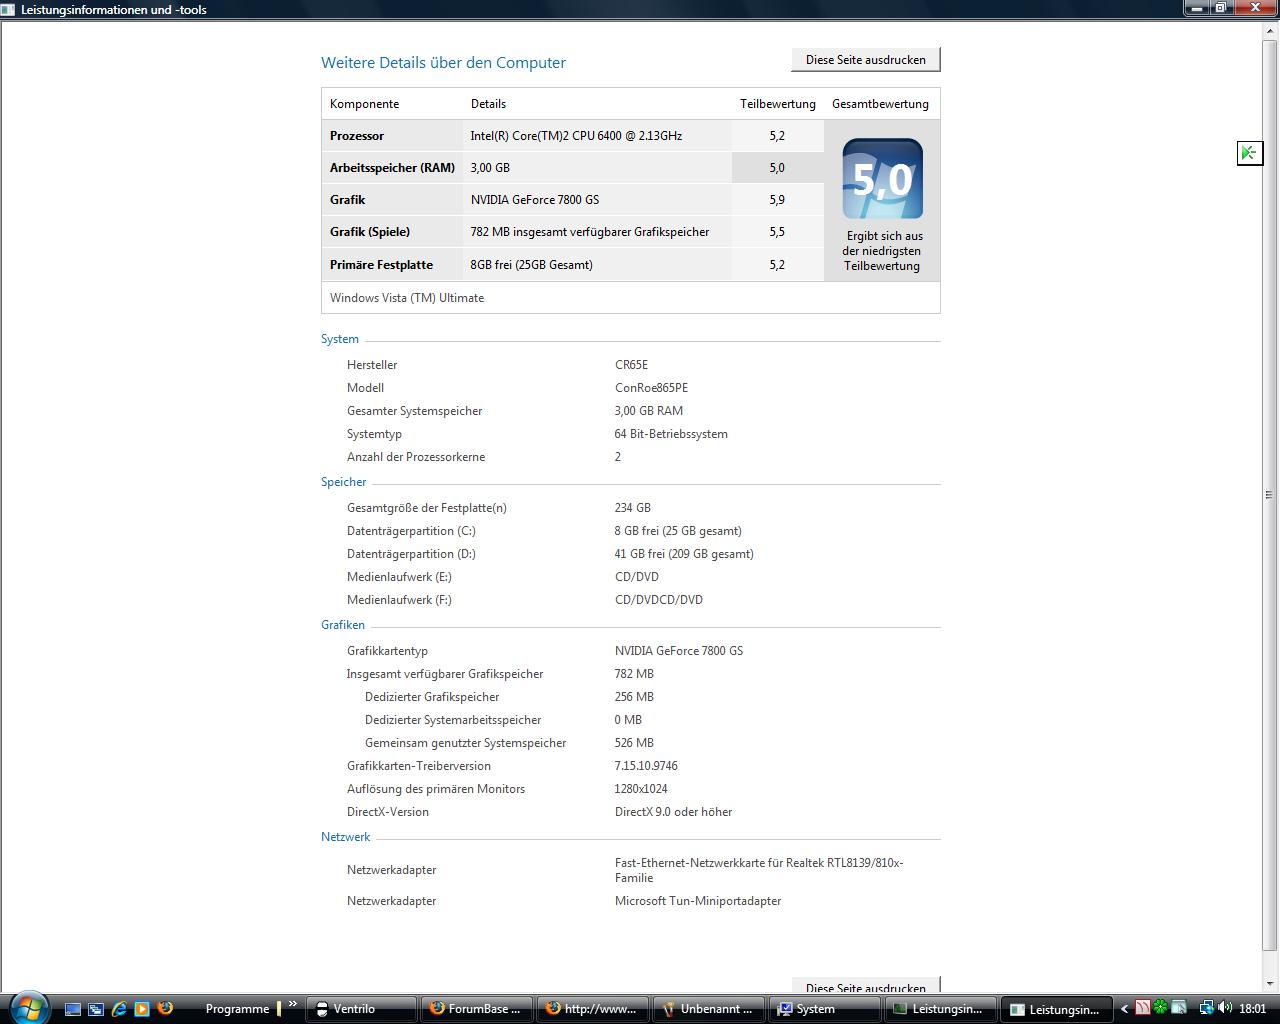Show hidden tray icons arrow
1280x1024 pixels.
1124,1009
